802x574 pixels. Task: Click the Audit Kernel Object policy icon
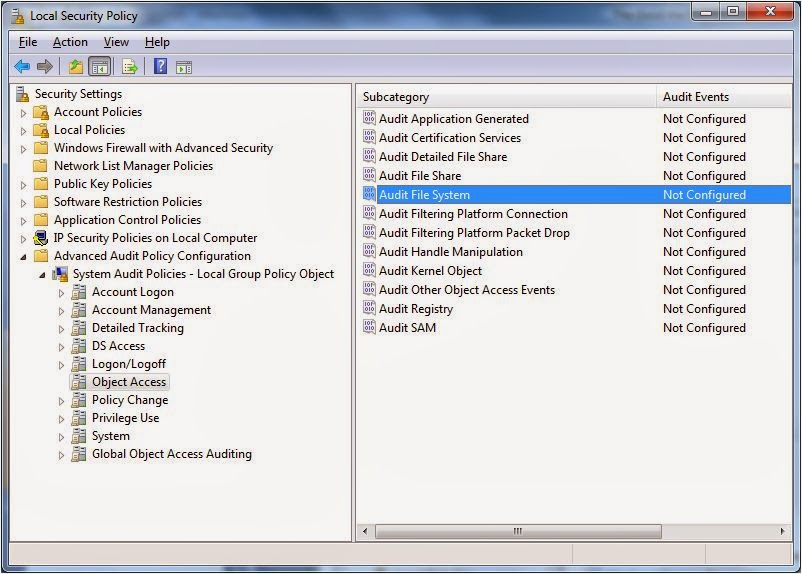[x=369, y=270]
